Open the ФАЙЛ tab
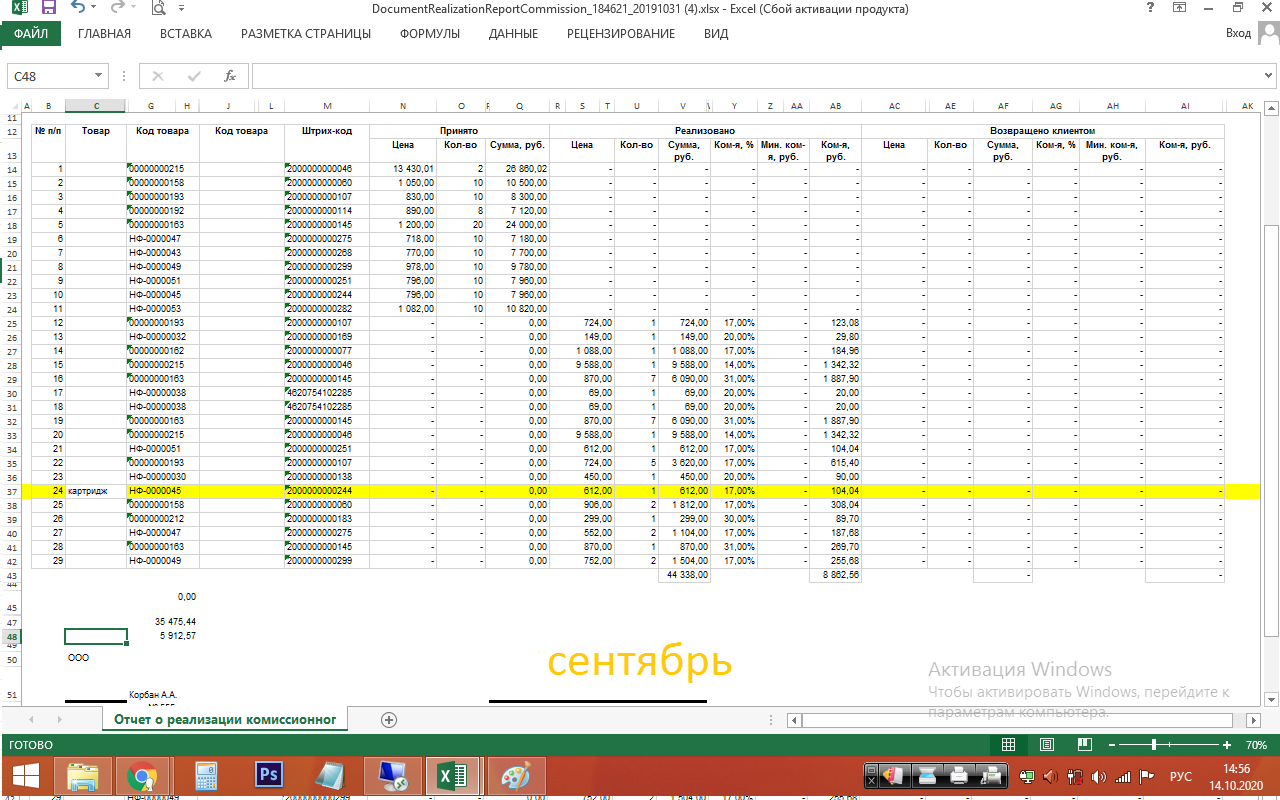 point(31,33)
